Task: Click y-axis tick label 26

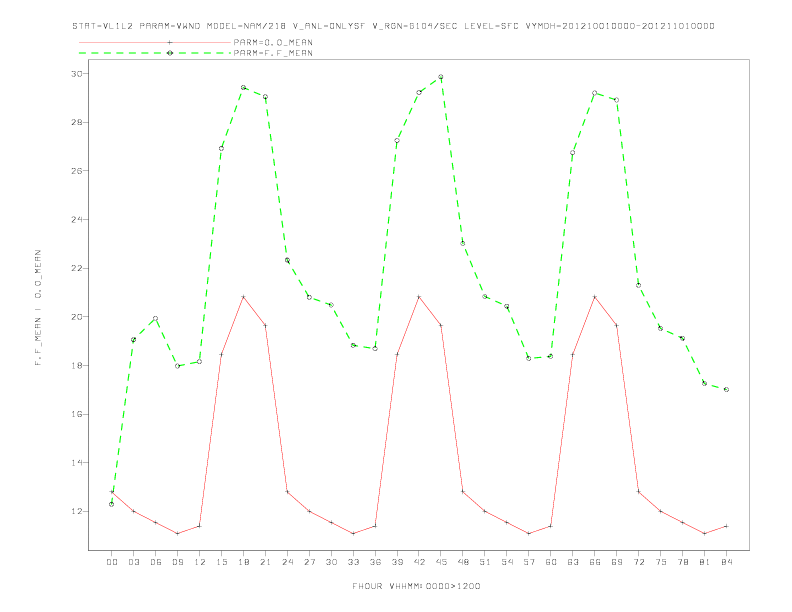Action: 77,171
